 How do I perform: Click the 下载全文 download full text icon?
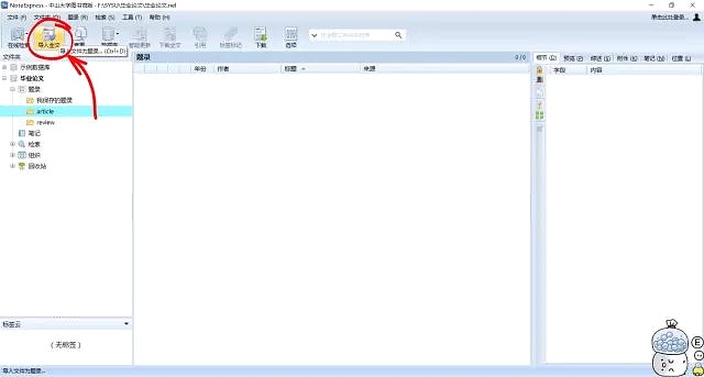tap(170, 37)
